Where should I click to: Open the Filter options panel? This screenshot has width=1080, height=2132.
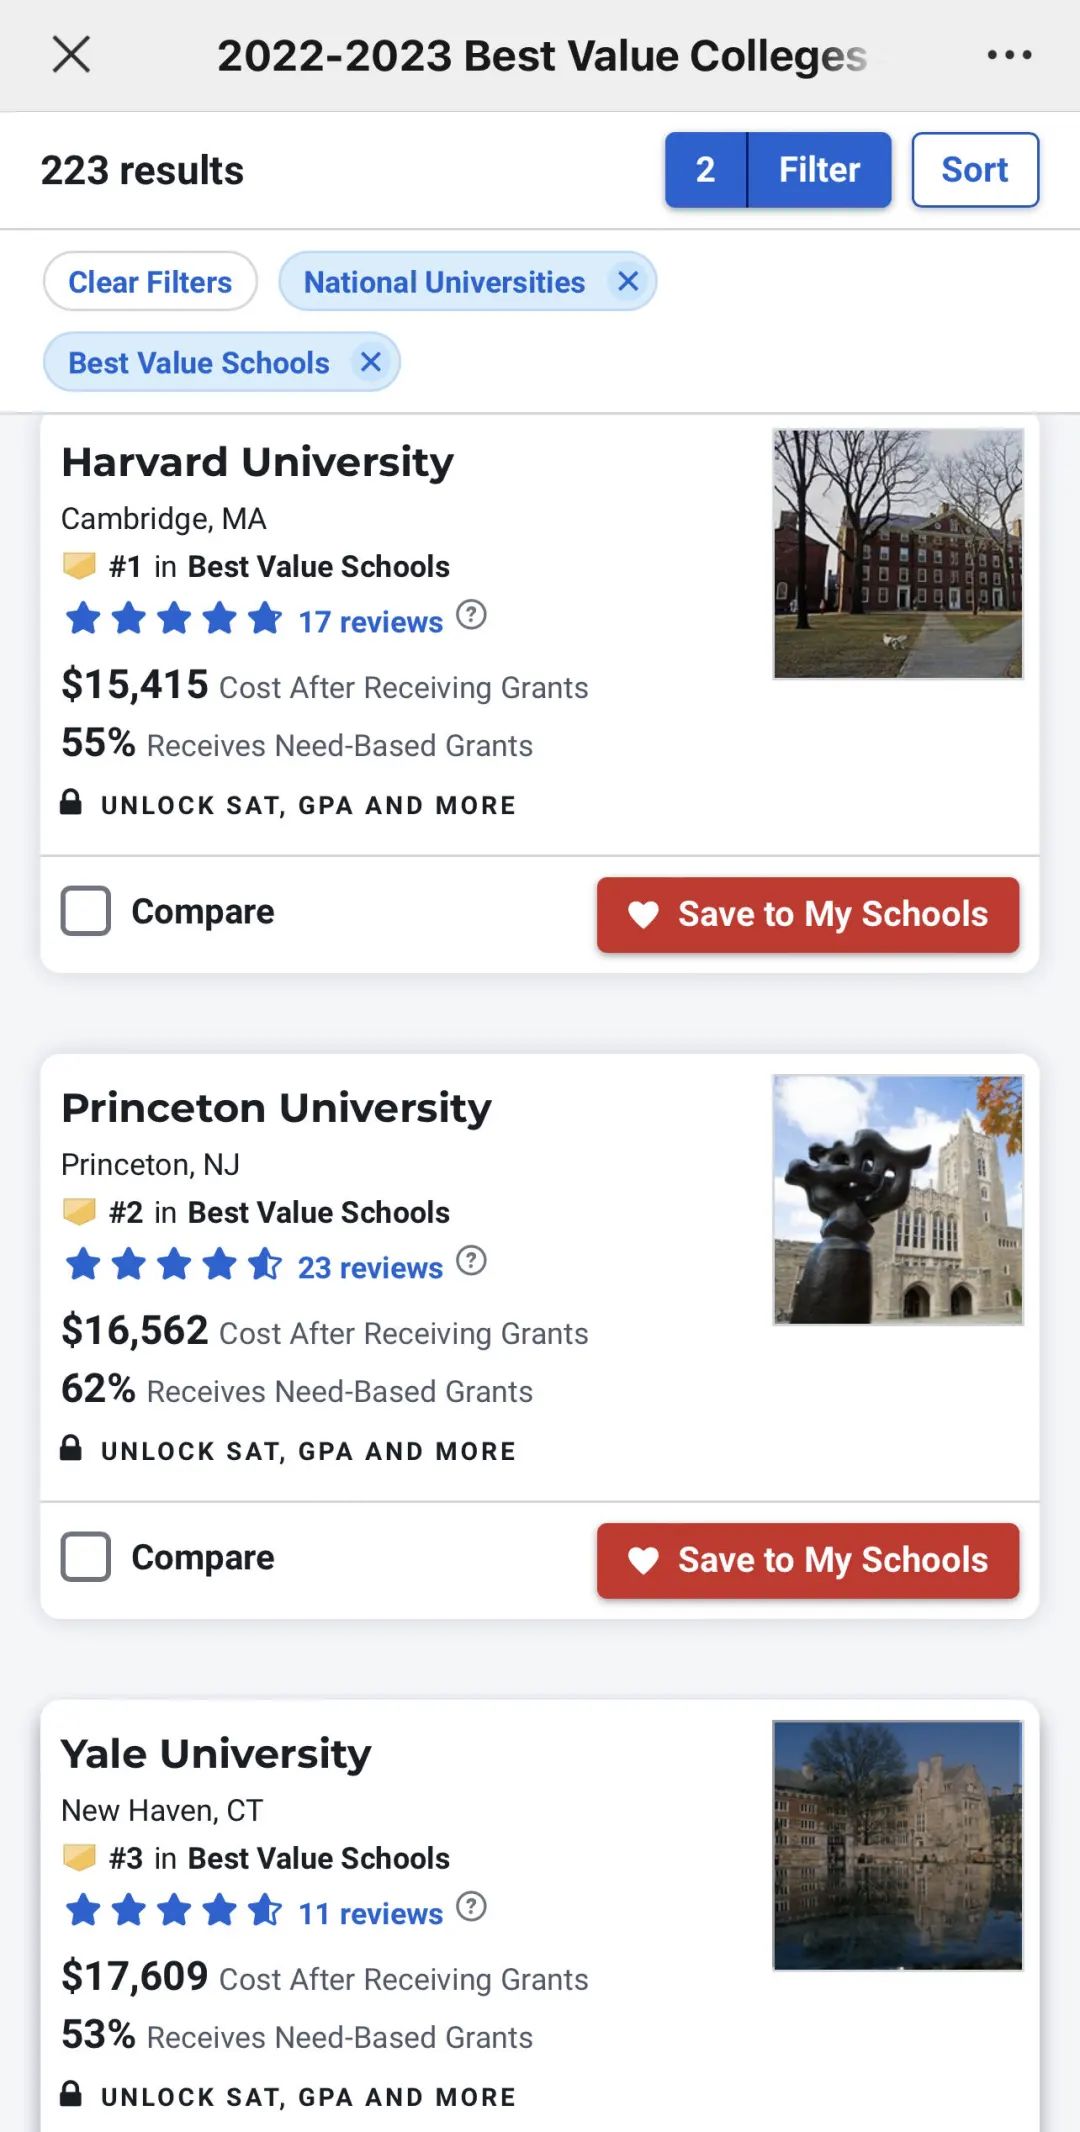pos(818,170)
